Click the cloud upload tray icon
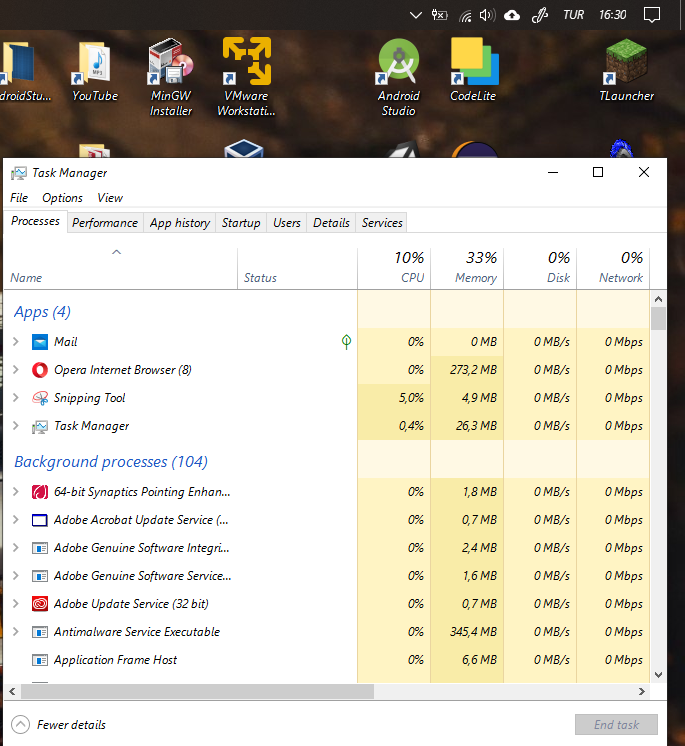 [x=512, y=15]
